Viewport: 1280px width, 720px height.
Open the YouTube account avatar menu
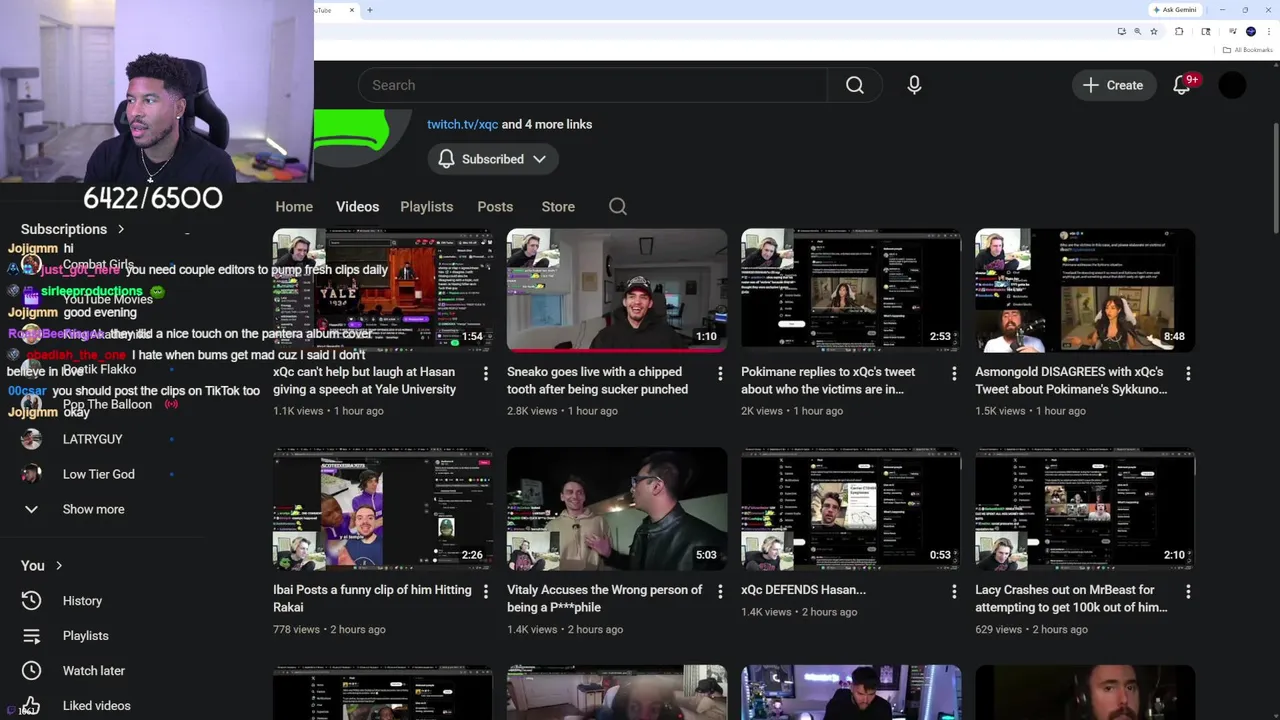(1233, 85)
